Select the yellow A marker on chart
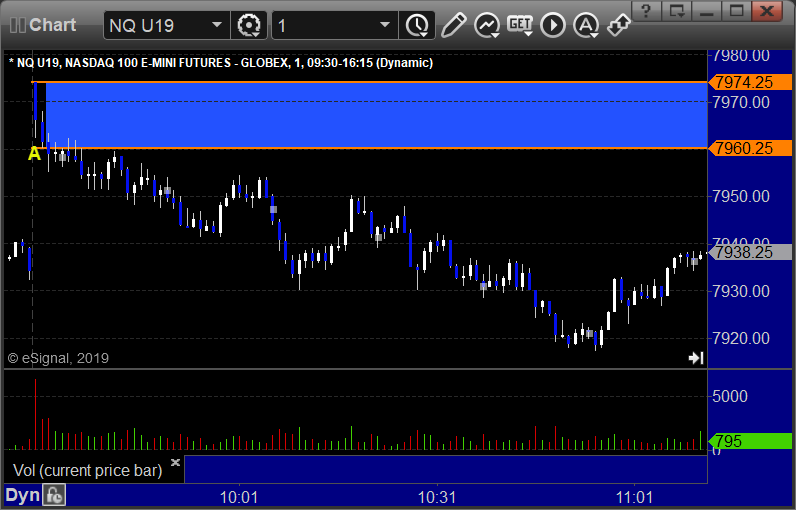Screen dimensions: 796x510 [34, 153]
